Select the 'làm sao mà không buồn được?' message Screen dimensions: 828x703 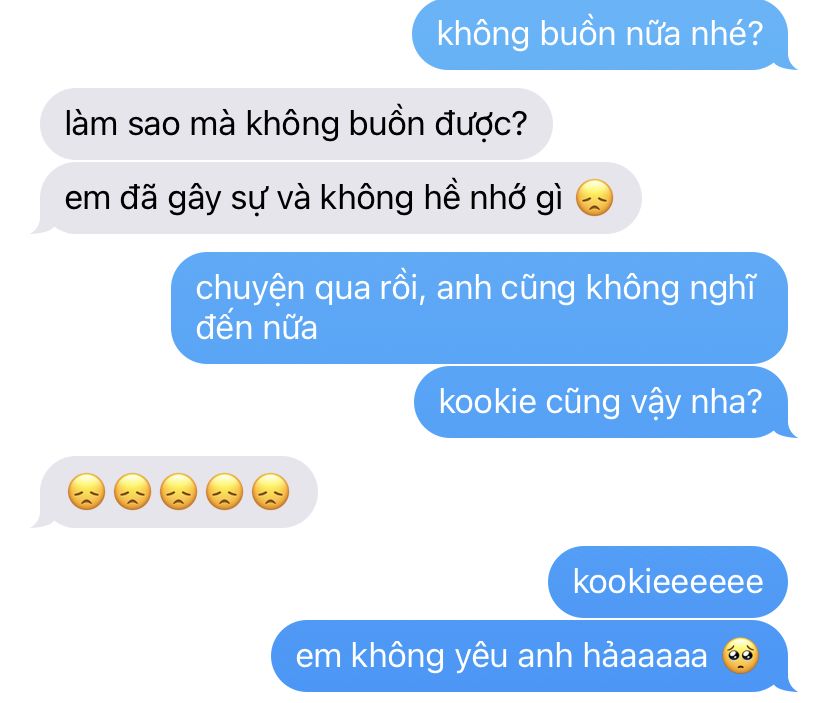(296, 124)
